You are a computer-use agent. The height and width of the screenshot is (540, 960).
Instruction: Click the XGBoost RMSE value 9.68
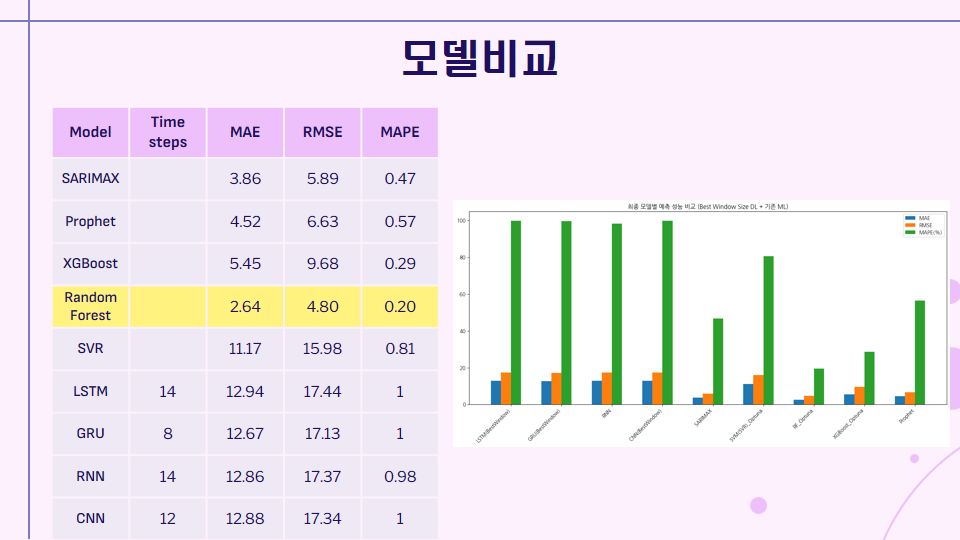coord(323,264)
